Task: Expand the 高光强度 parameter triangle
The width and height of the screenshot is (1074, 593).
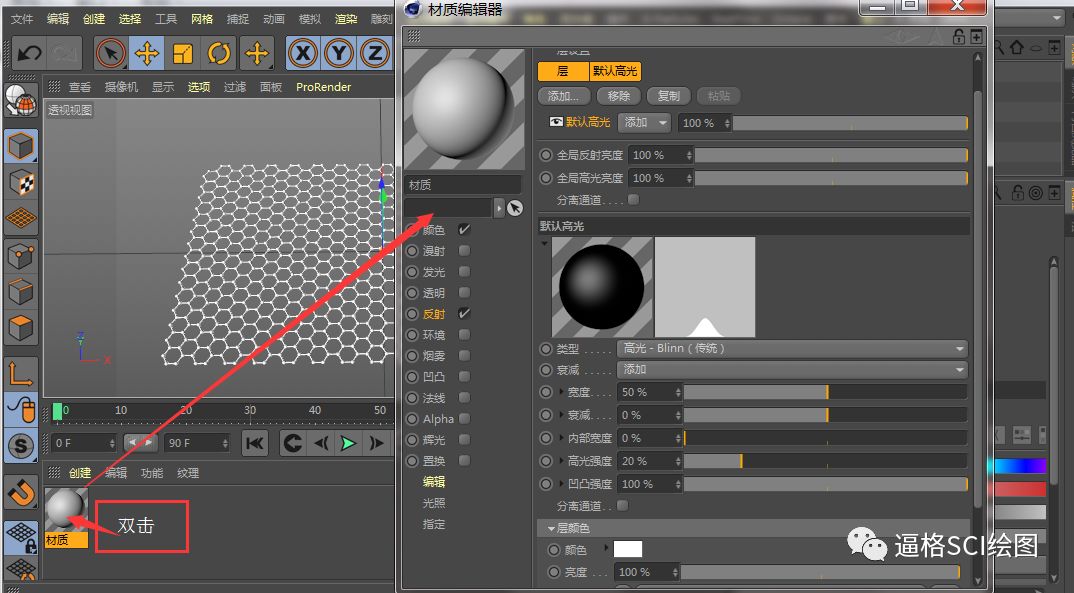Action: tap(562, 461)
